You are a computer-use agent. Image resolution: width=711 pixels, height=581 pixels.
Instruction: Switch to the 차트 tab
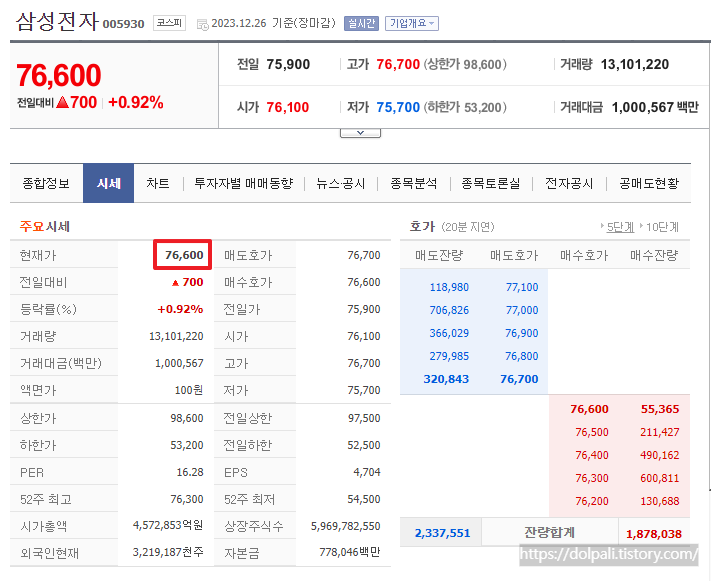tap(158, 183)
